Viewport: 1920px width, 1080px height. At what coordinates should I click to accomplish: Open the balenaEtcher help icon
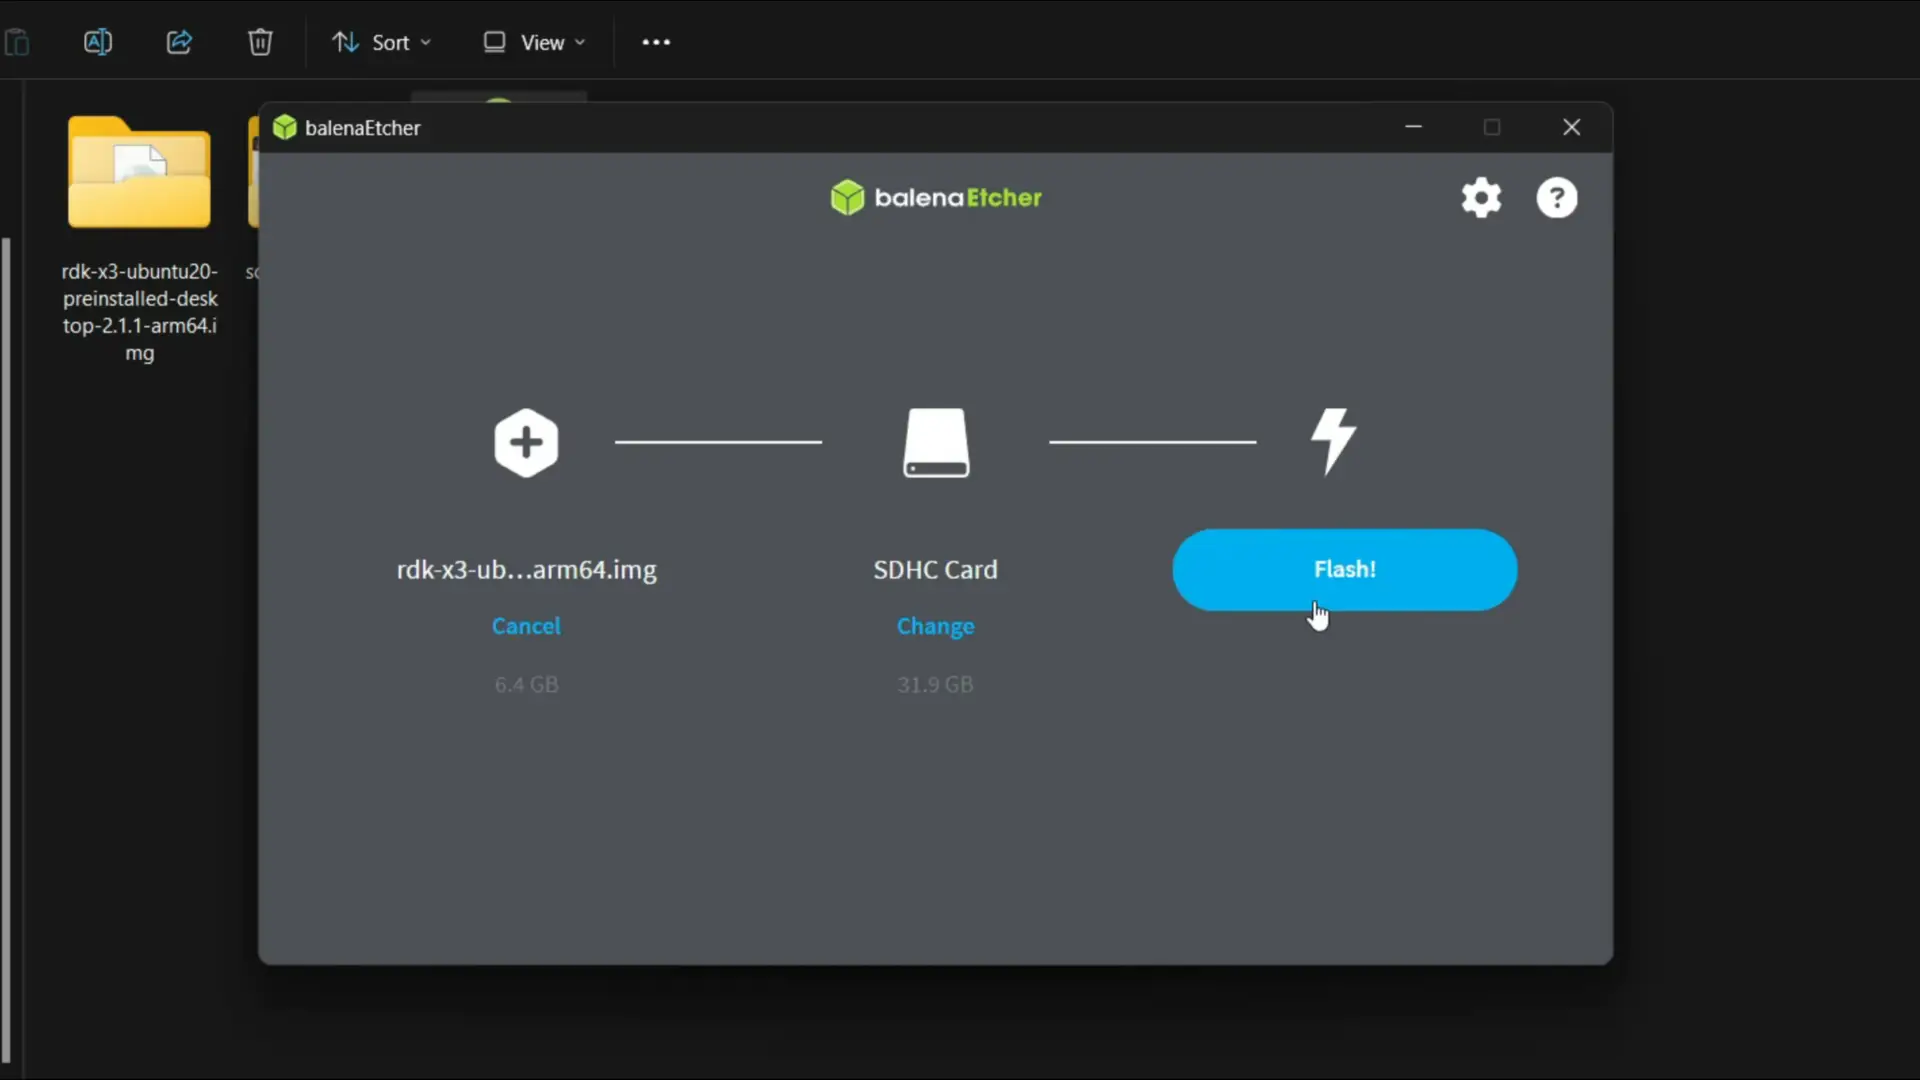[x=1557, y=197]
